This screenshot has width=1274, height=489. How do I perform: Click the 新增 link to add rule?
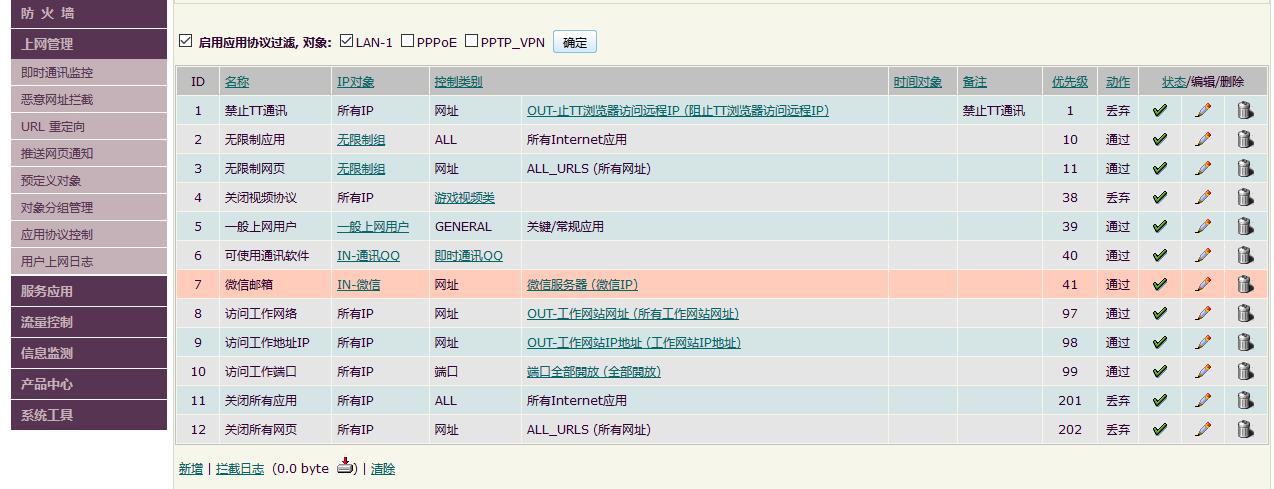point(190,469)
